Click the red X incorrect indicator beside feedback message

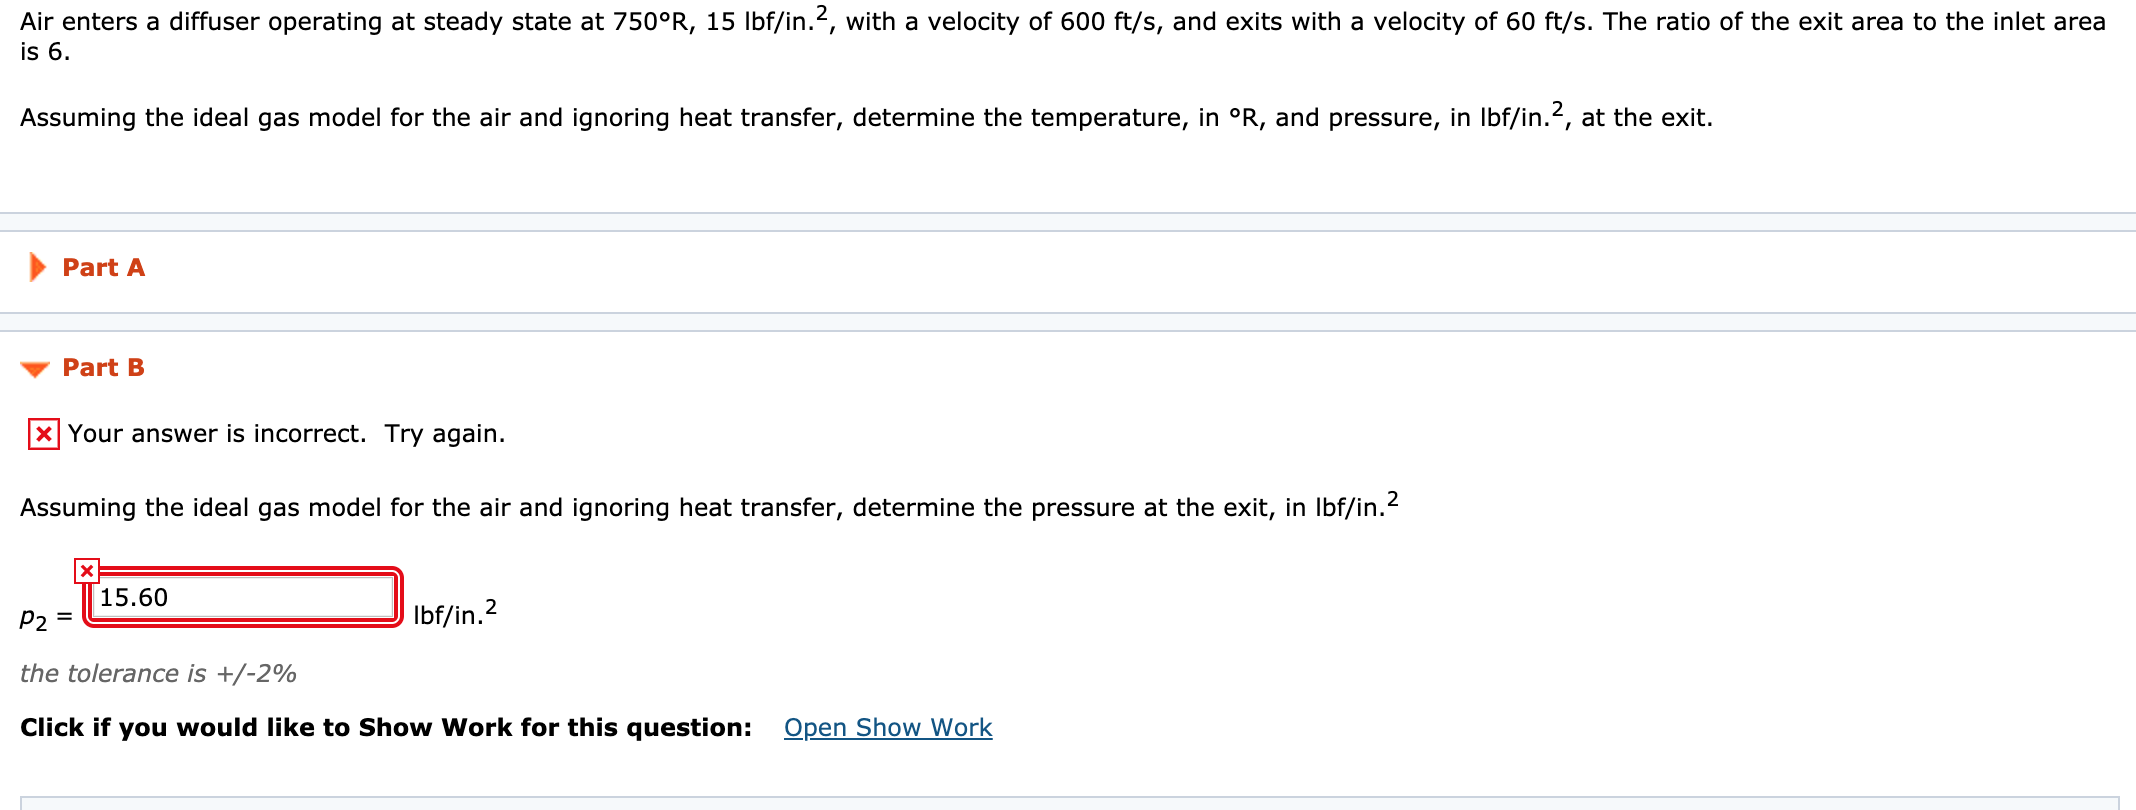click(x=42, y=433)
